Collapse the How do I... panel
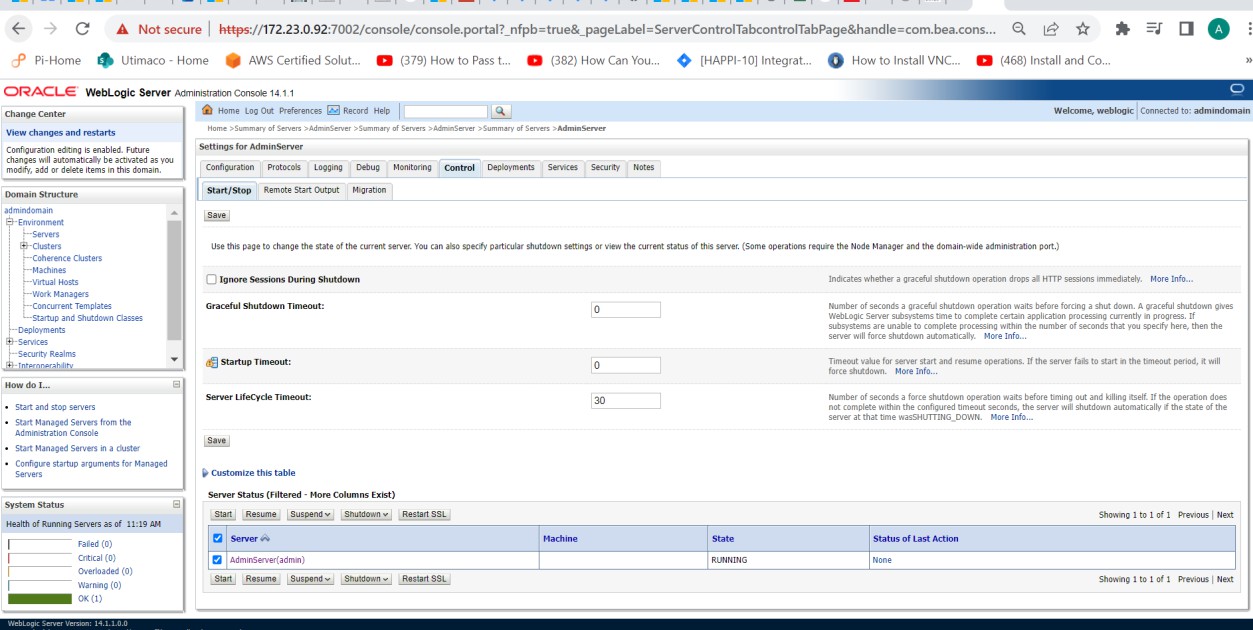The width and height of the screenshot is (1253, 630). pyautogui.click(x=176, y=385)
